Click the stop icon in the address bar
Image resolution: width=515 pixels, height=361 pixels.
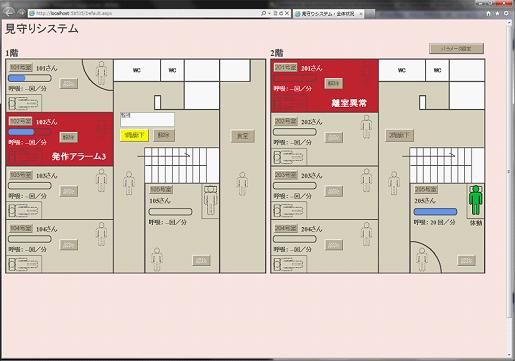click(x=287, y=13)
